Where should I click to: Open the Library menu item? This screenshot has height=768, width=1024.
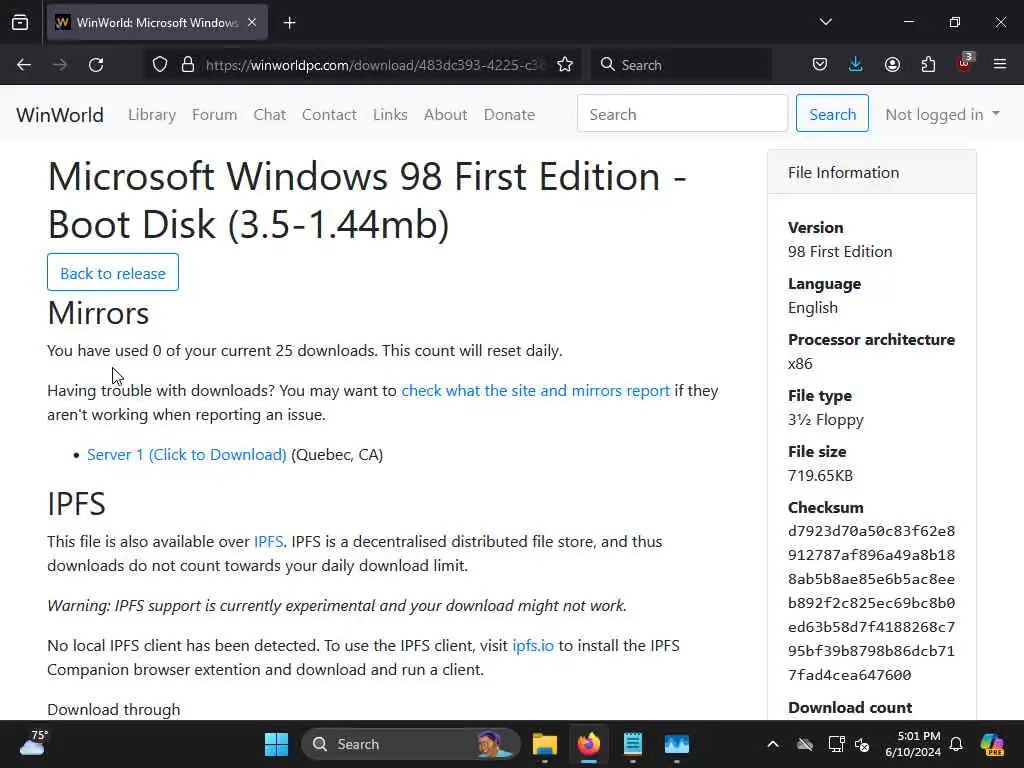point(152,114)
